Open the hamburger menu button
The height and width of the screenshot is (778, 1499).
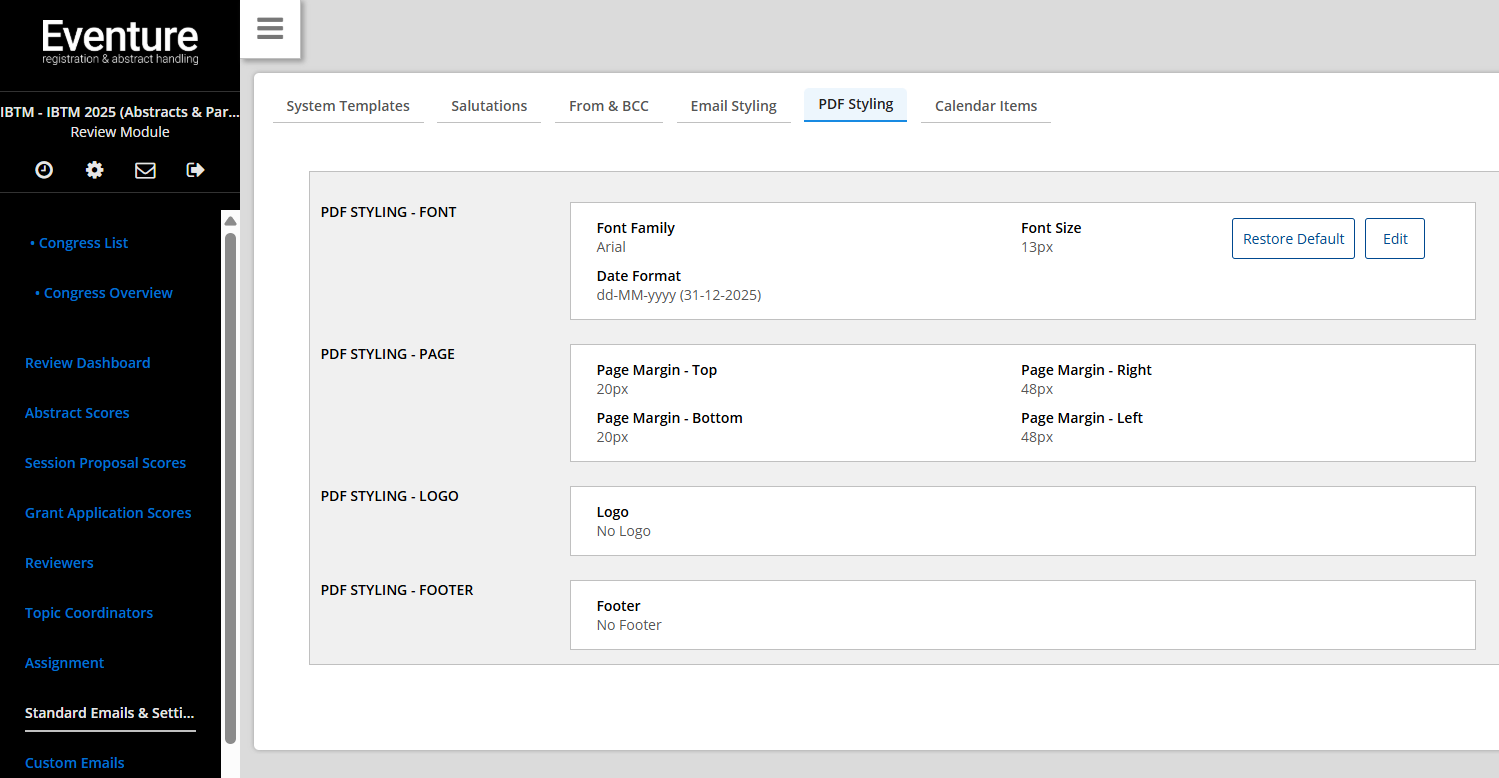270,29
